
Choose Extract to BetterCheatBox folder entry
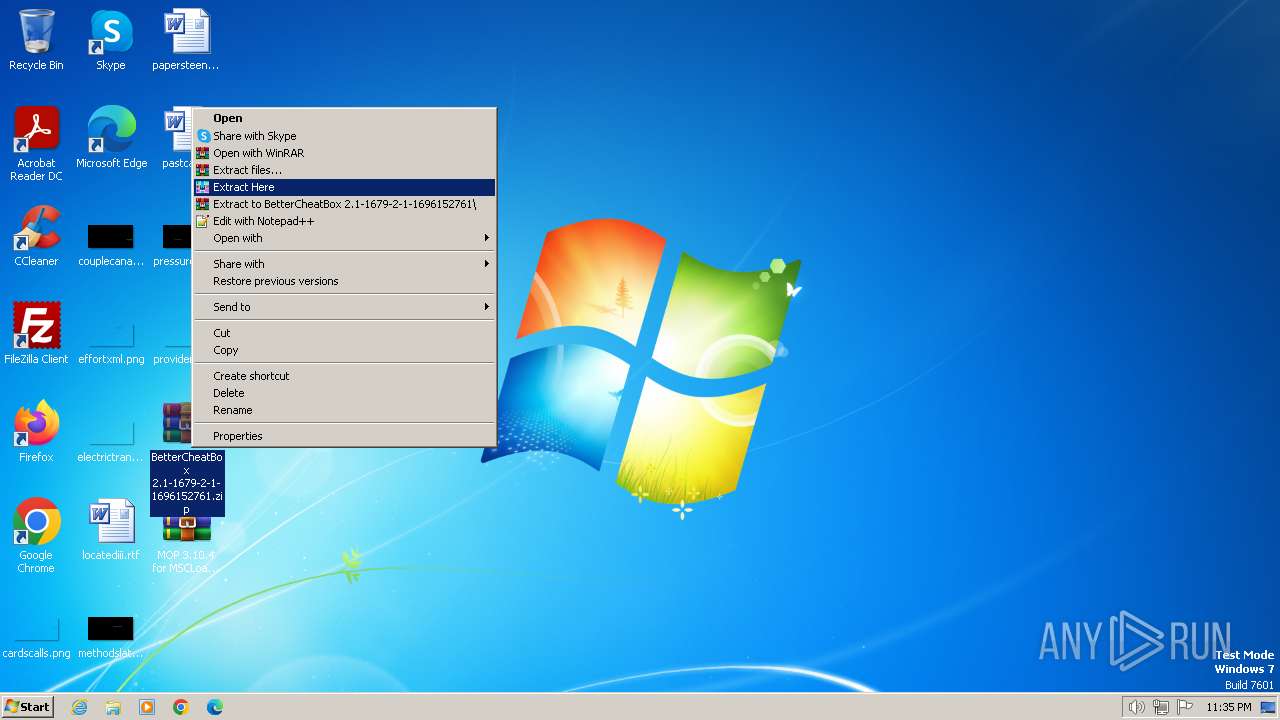(344, 204)
